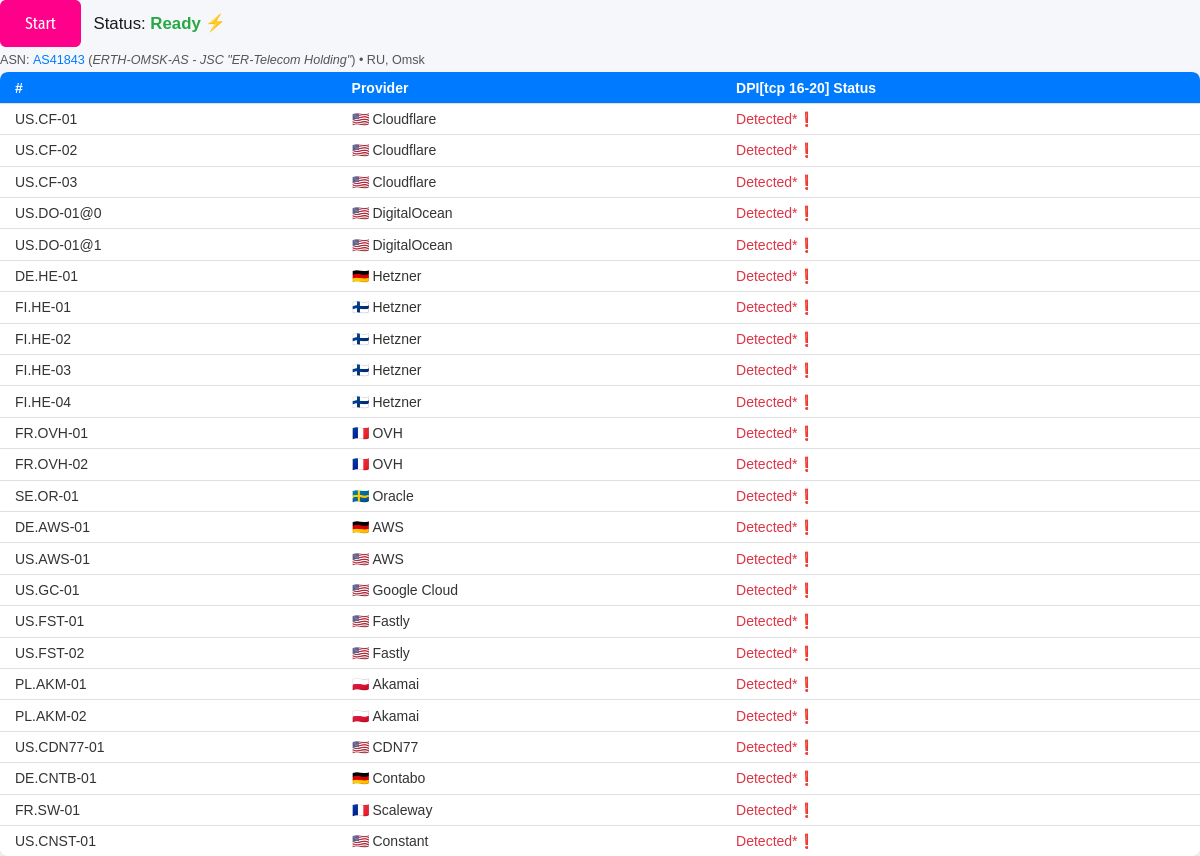This screenshot has width=1200, height=856.
Task: Select the DPI[tcp 16-20] Status header
Action: tap(806, 88)
